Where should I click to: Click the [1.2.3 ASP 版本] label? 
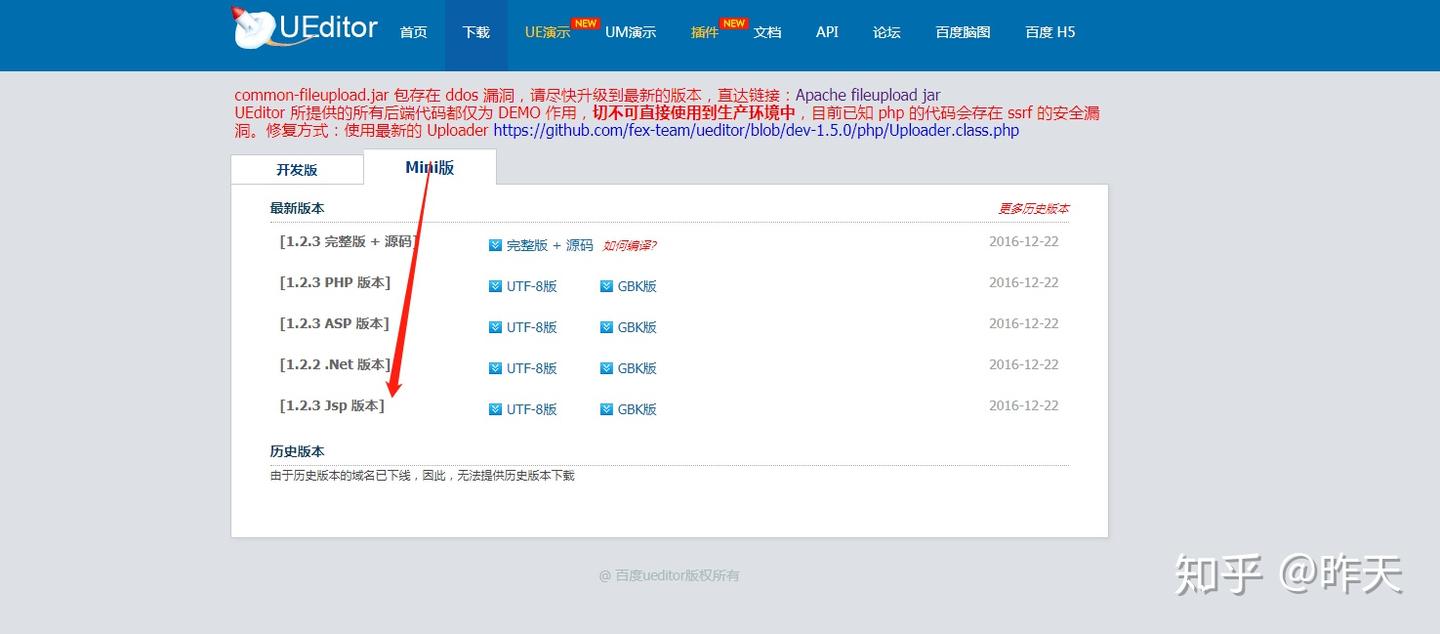(334, 323)
